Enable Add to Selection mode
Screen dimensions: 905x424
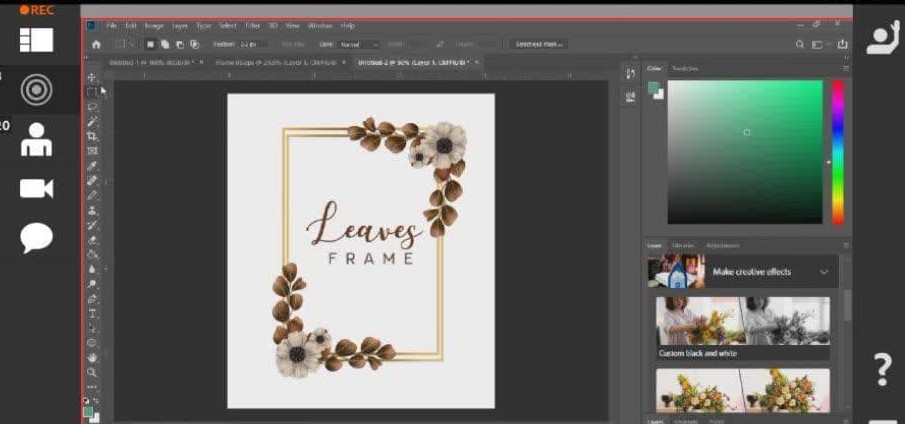165,44
